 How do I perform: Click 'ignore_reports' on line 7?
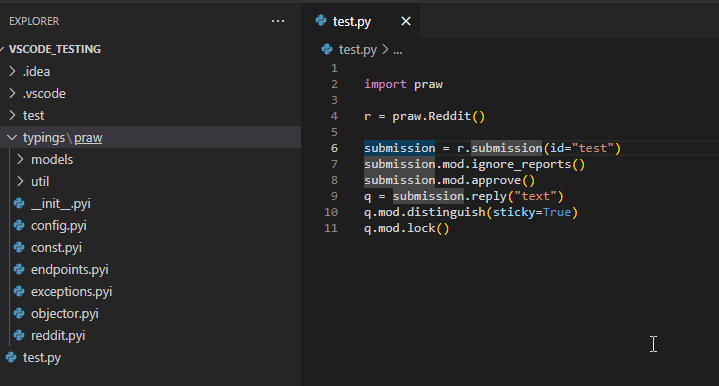[521, 165]
